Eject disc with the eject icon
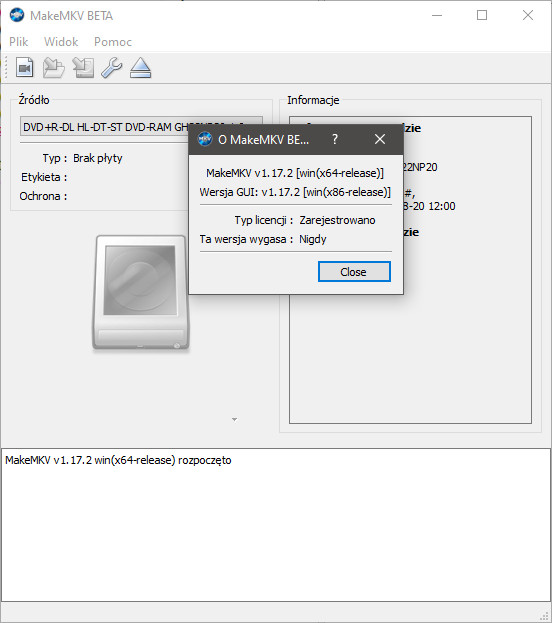The width and height of the screenshot is (552, 623). [x=140, y=68]
